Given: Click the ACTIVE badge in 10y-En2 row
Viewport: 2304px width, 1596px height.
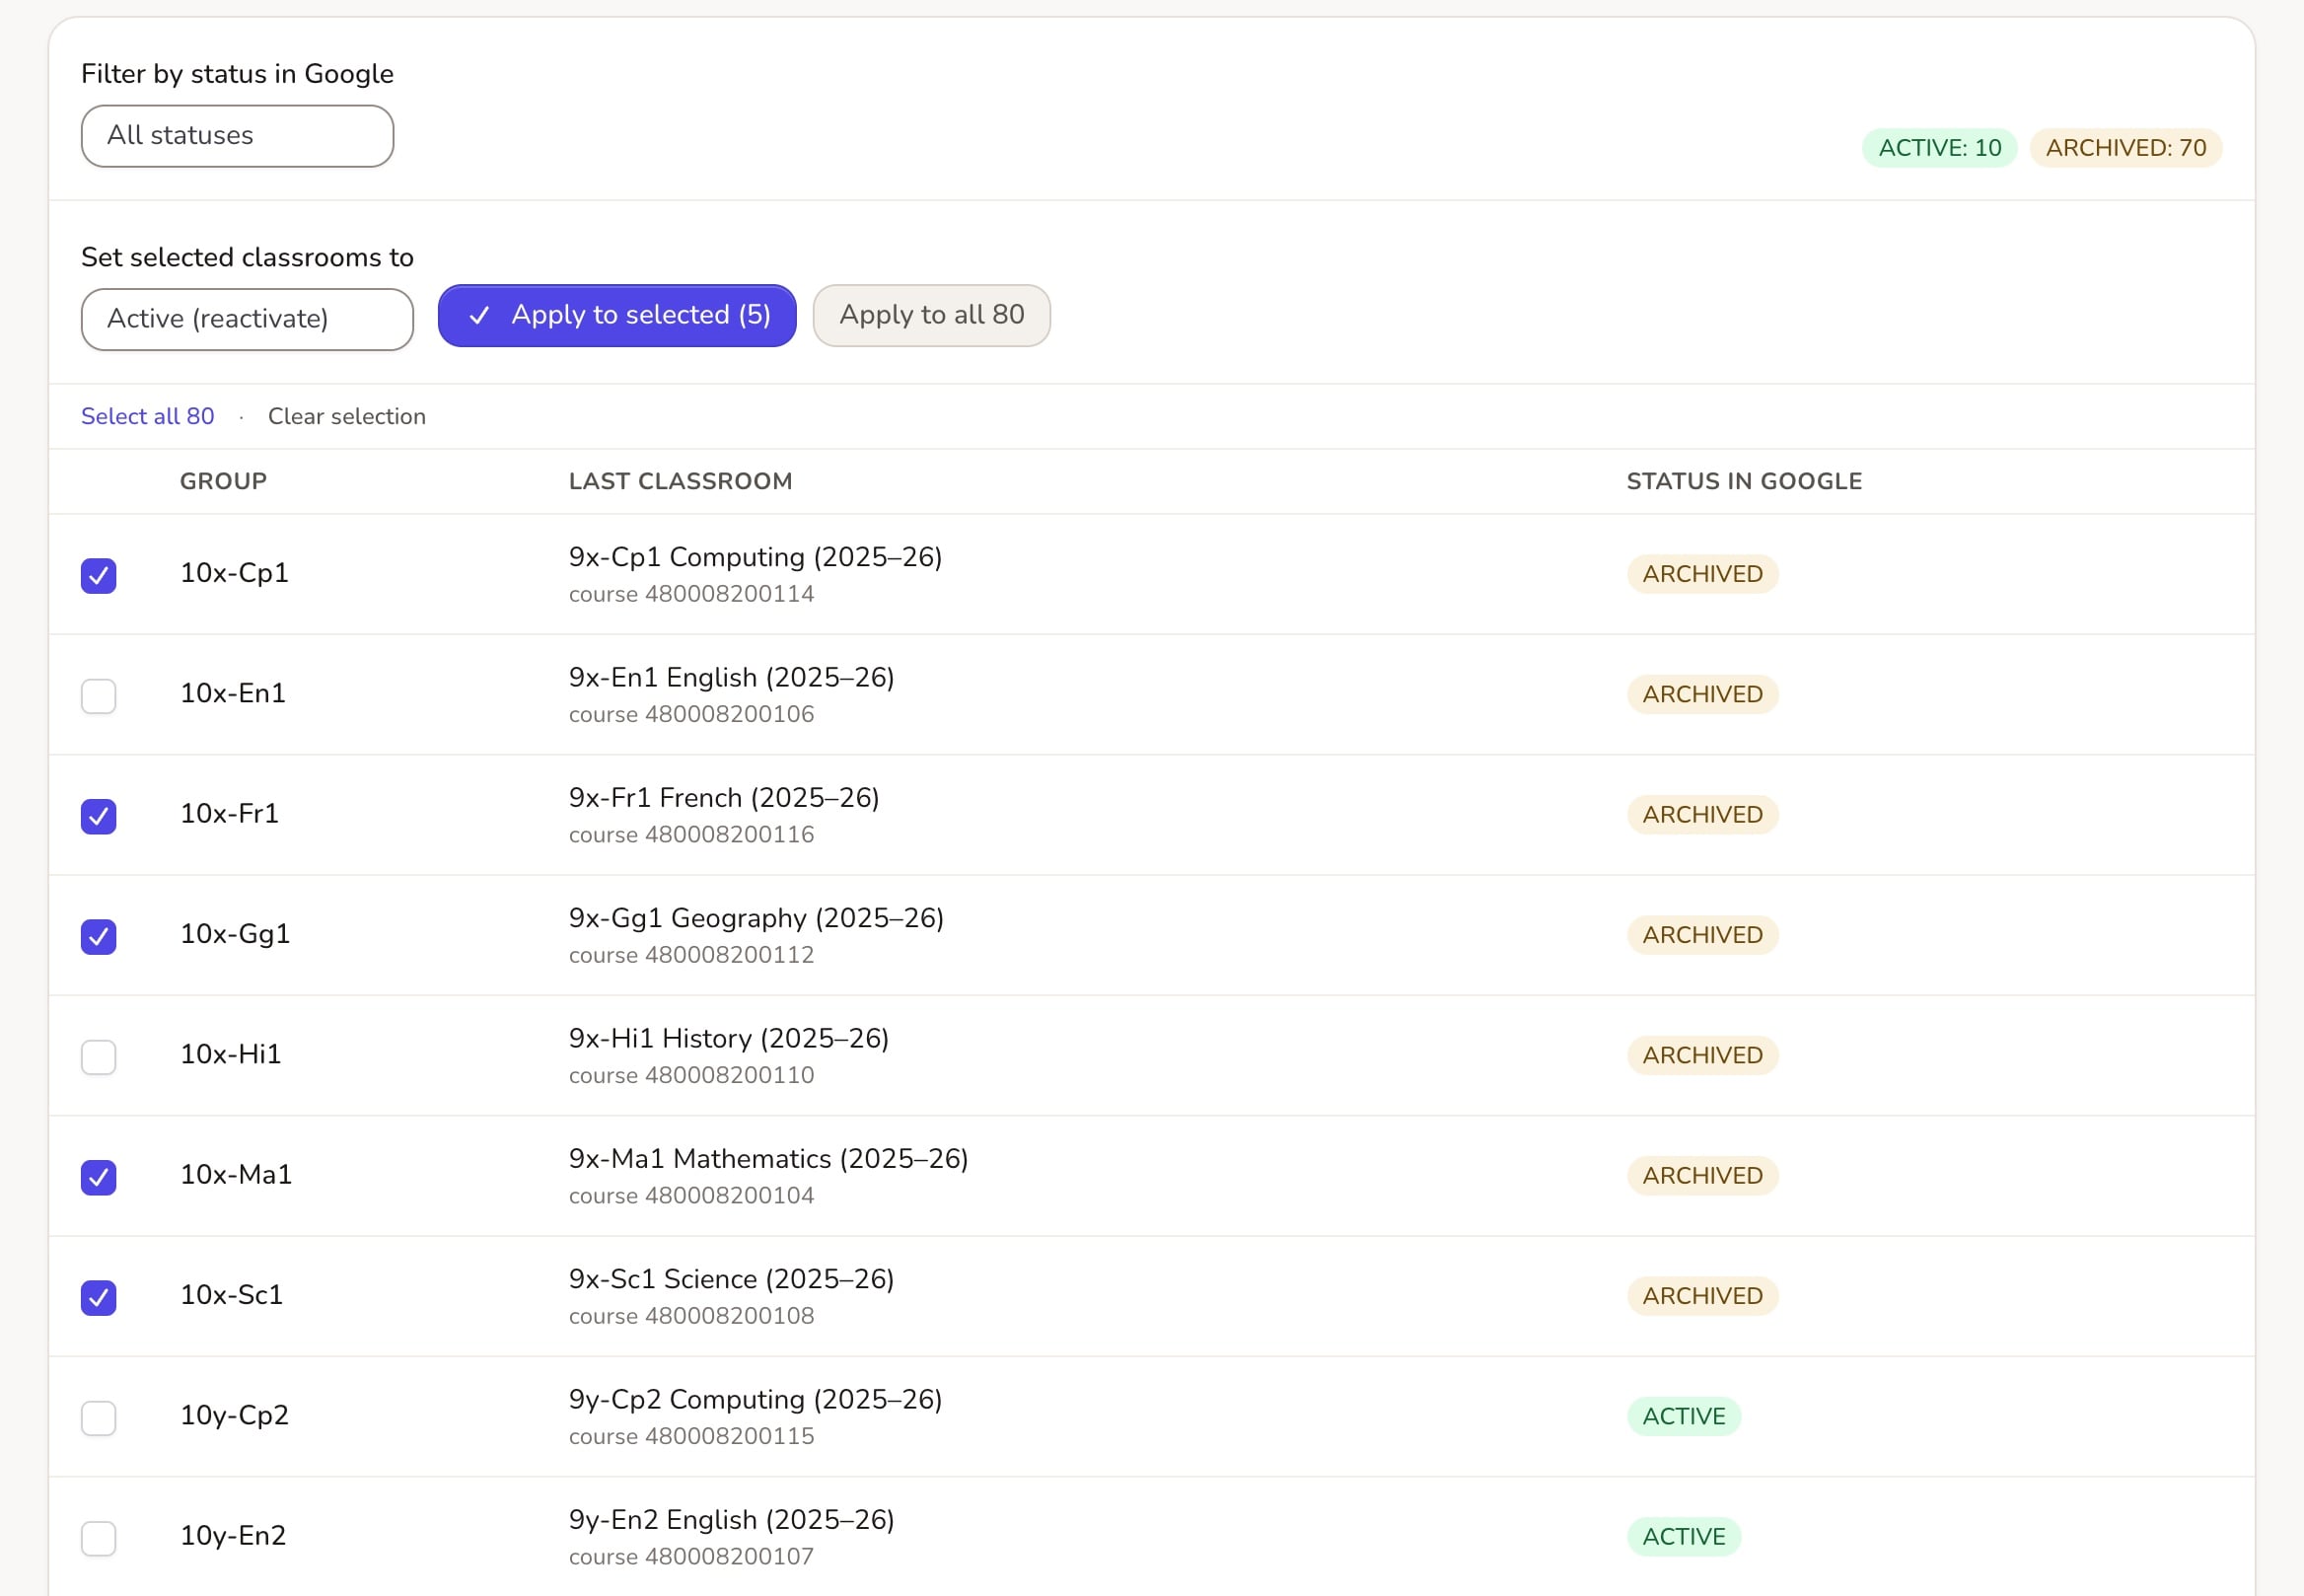Looking at the screenshot, I should pos(1684,1537).
